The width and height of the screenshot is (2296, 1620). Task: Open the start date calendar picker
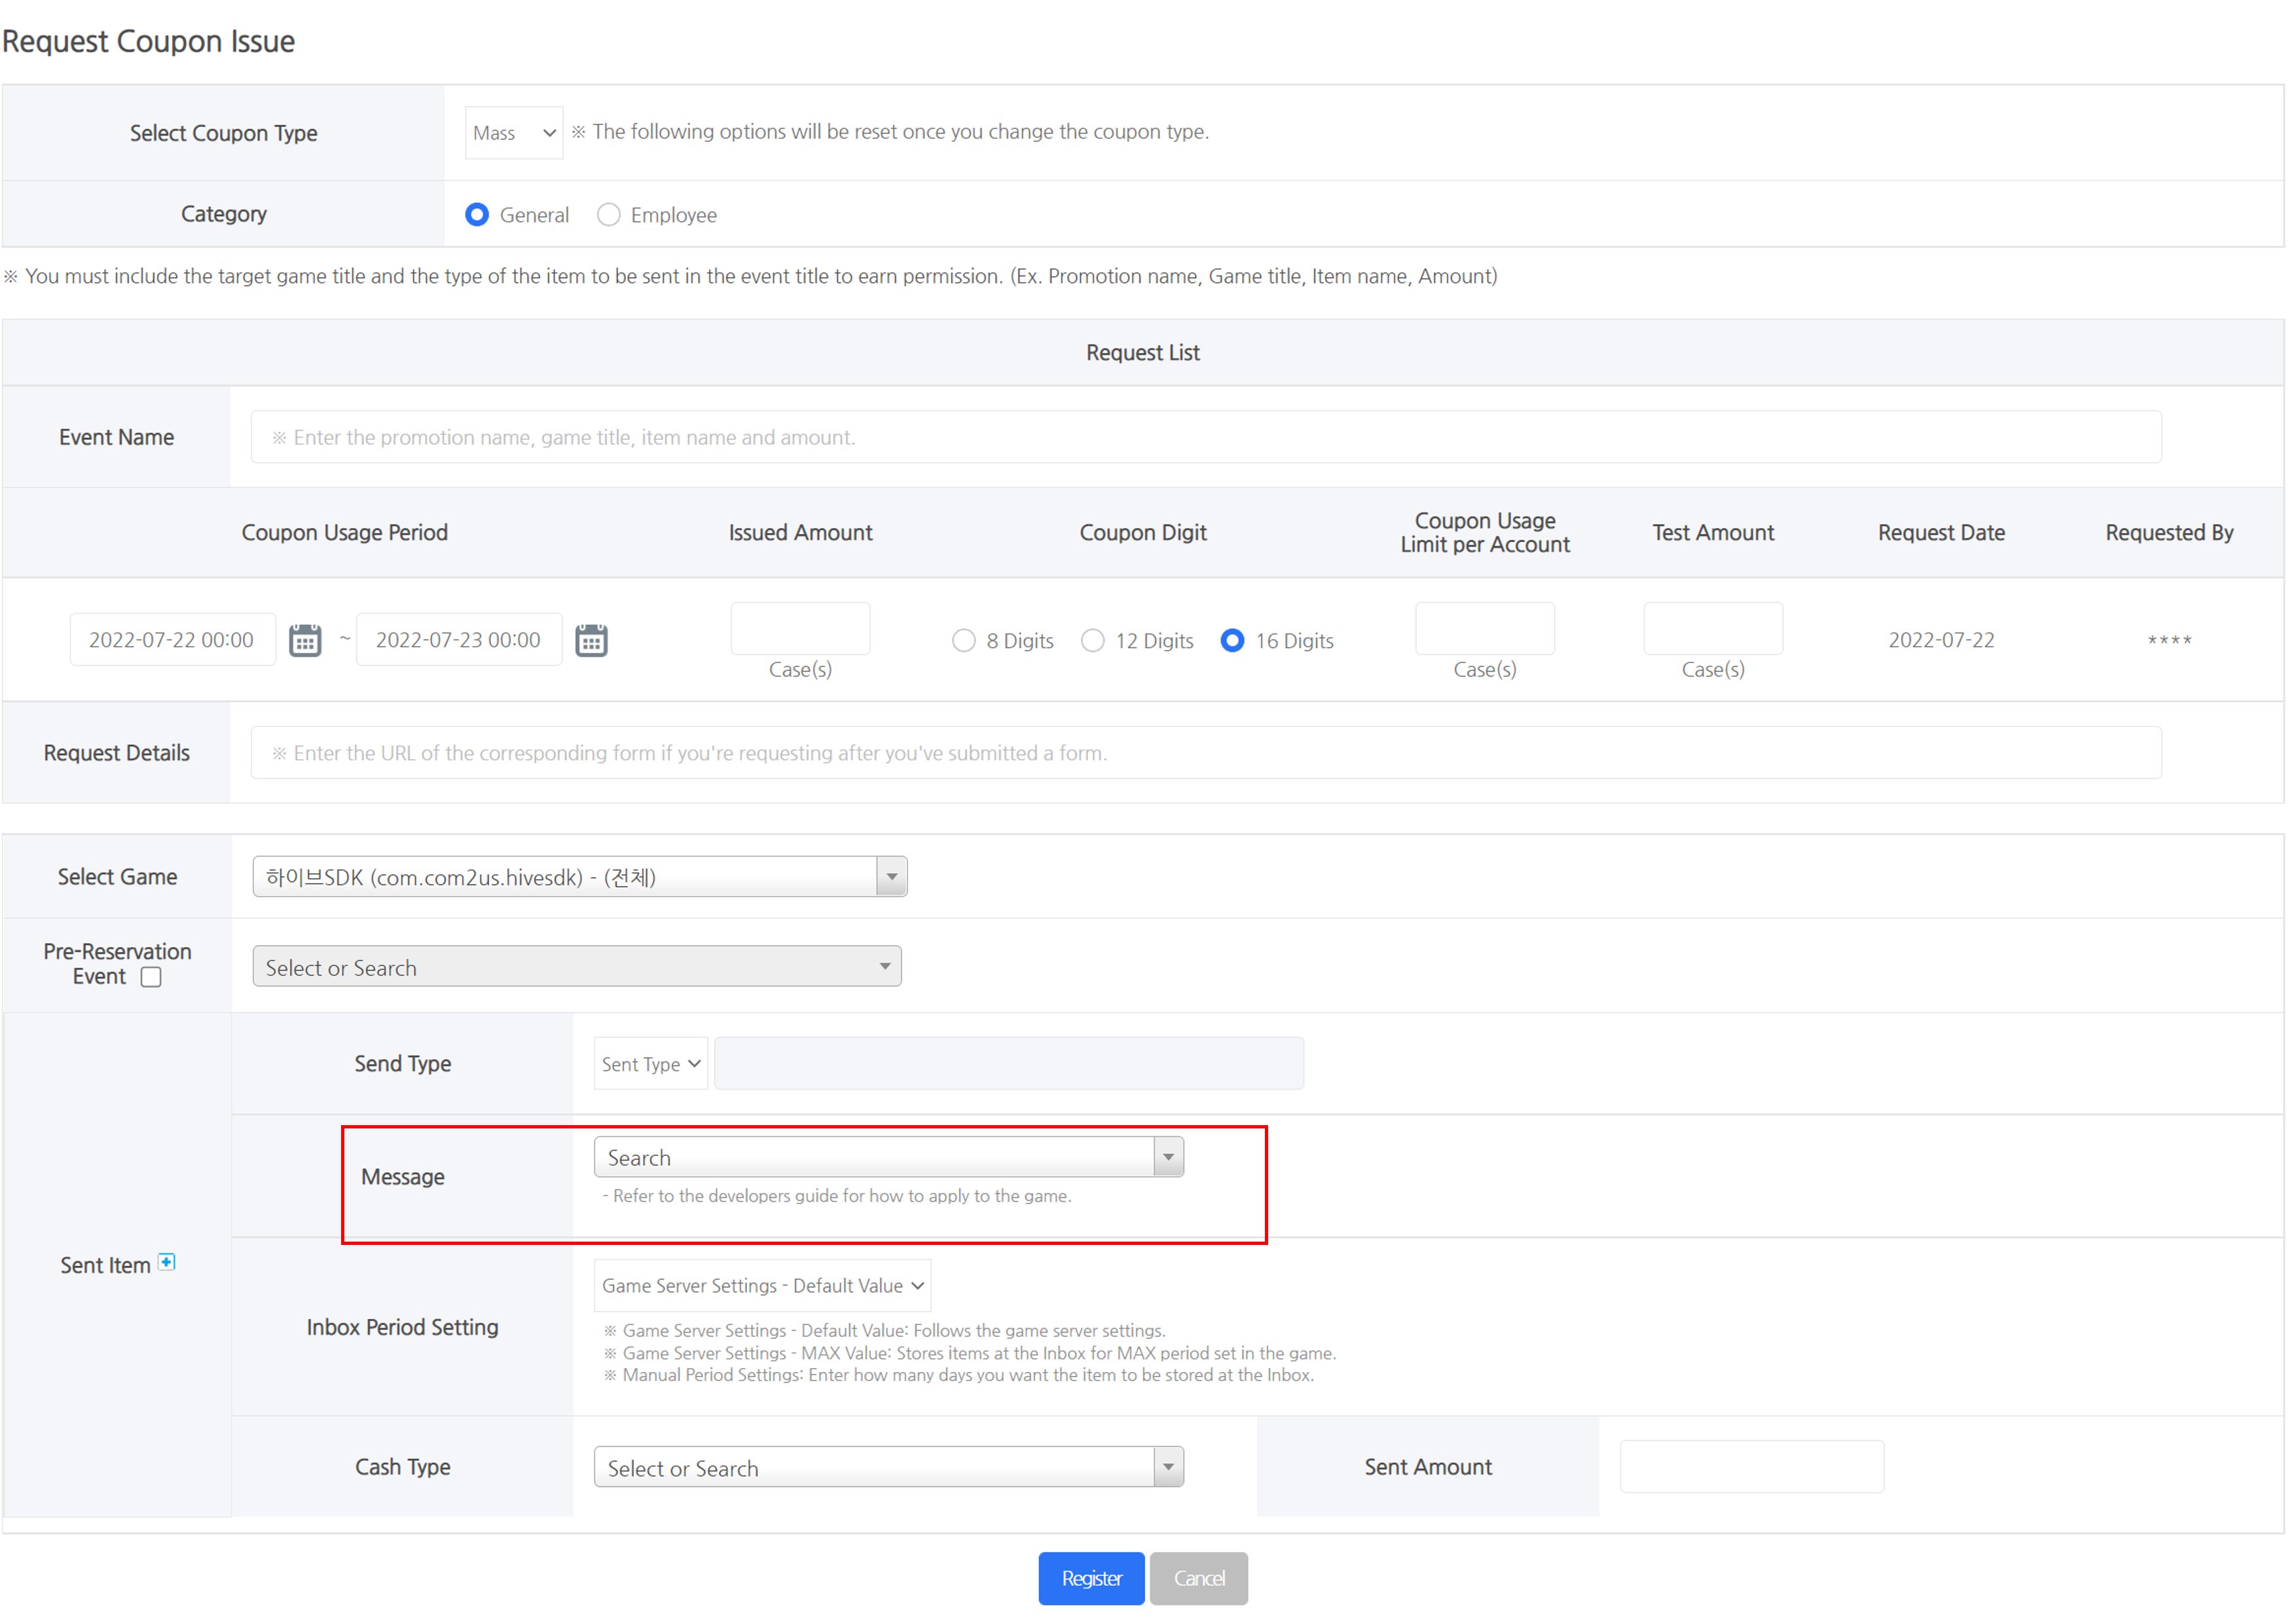tap(305, 640)
